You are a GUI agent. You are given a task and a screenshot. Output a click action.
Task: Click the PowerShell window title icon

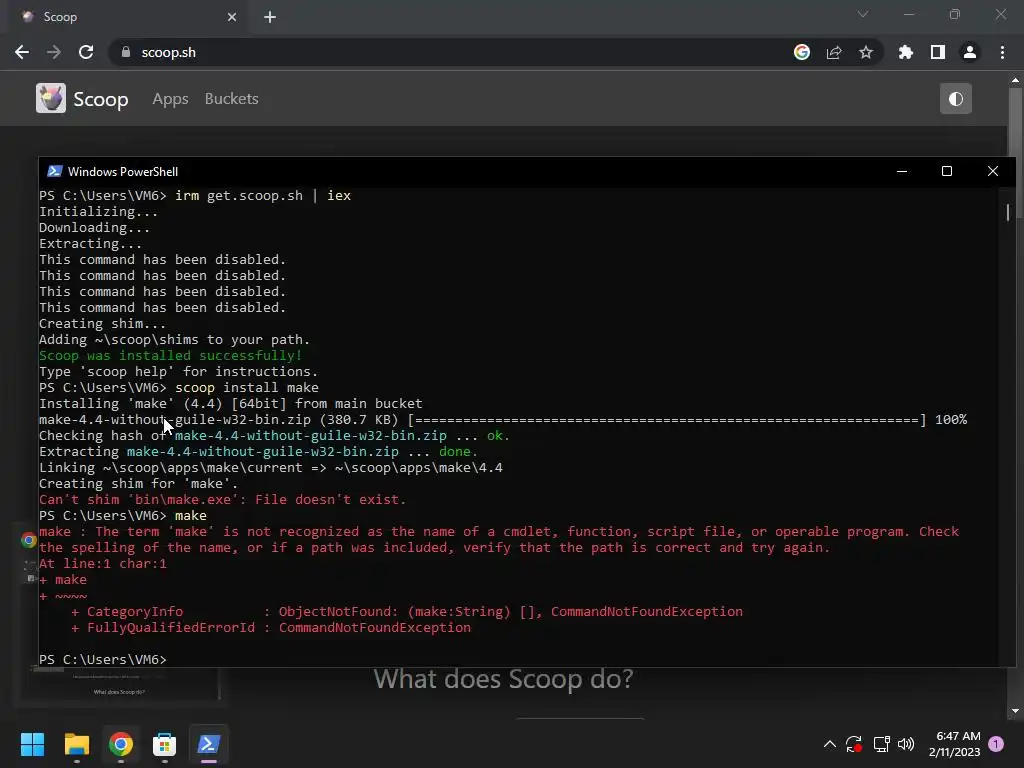click(55, 171)
